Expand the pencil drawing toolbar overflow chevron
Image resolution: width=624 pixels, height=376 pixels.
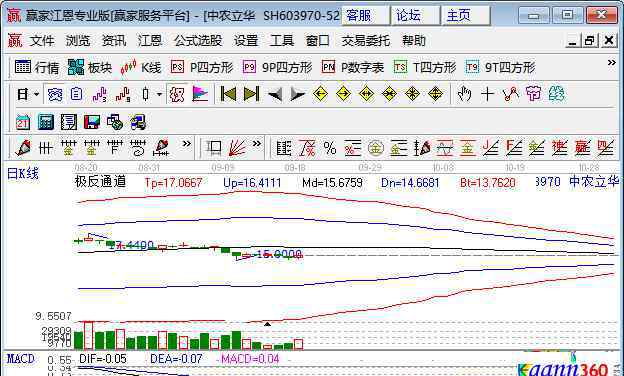click(186, 144)
